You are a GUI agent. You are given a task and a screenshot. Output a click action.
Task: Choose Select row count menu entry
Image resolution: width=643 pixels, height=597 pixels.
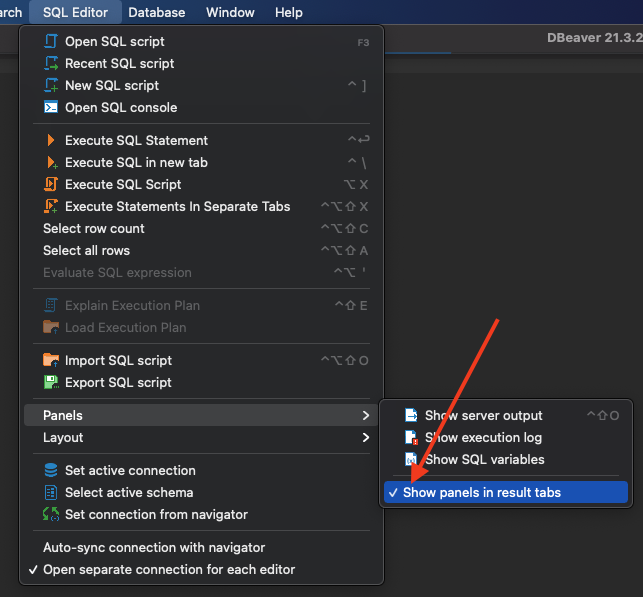[201, 228]
